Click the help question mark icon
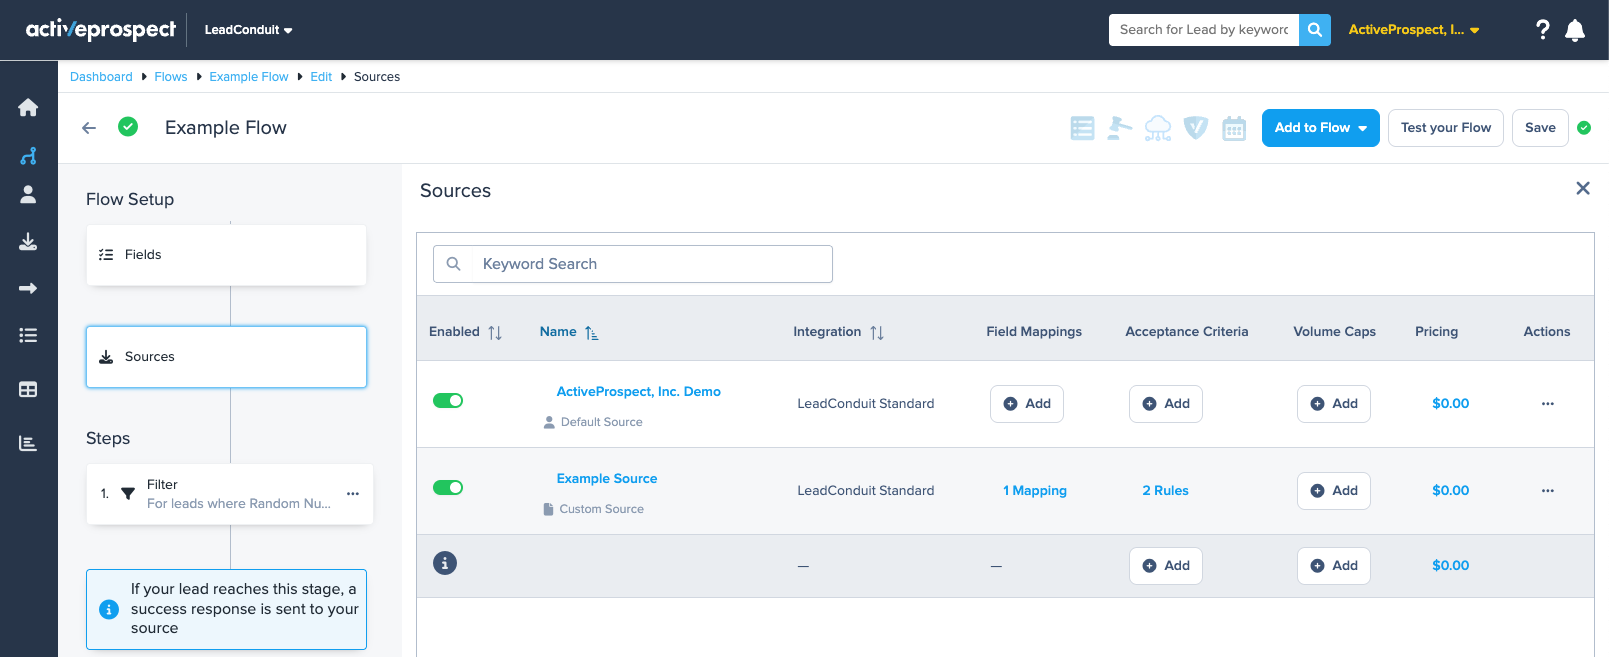The width and height of the screenshot is (1609, 657). [x=1542, y=30]
